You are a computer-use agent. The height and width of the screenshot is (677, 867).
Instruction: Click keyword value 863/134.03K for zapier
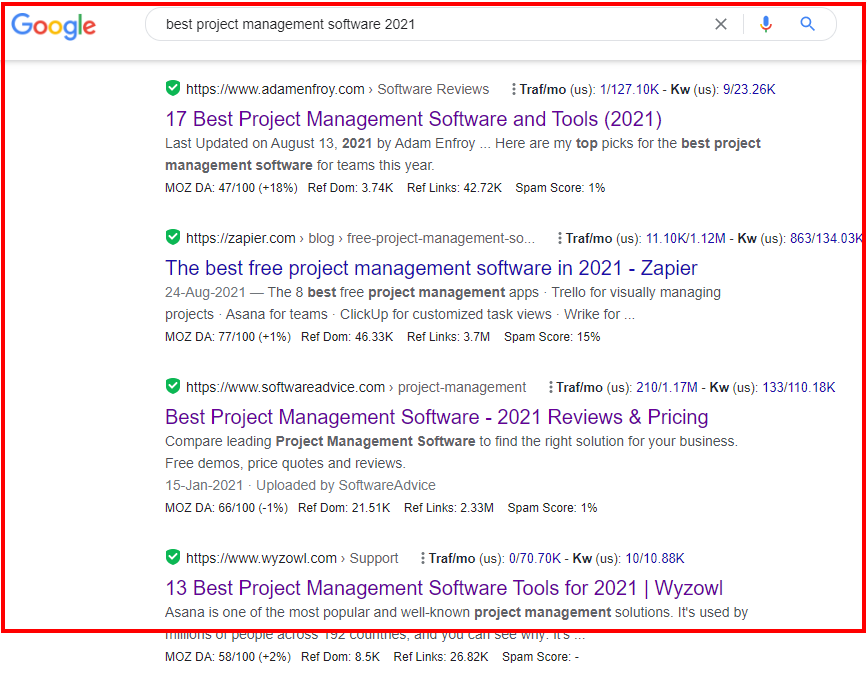[826, 238]
